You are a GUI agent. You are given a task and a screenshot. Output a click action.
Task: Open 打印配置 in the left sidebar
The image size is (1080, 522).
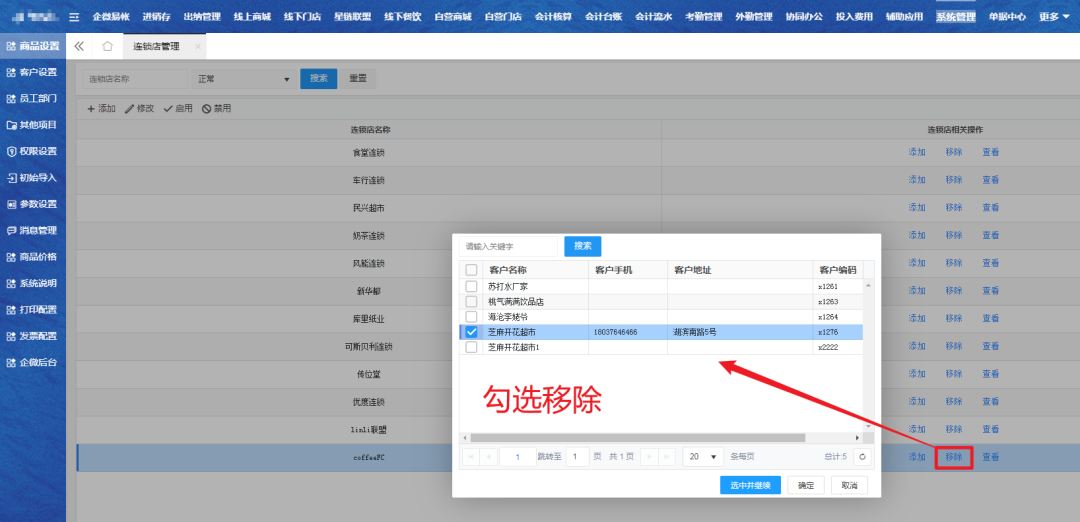tap(33, 309)
